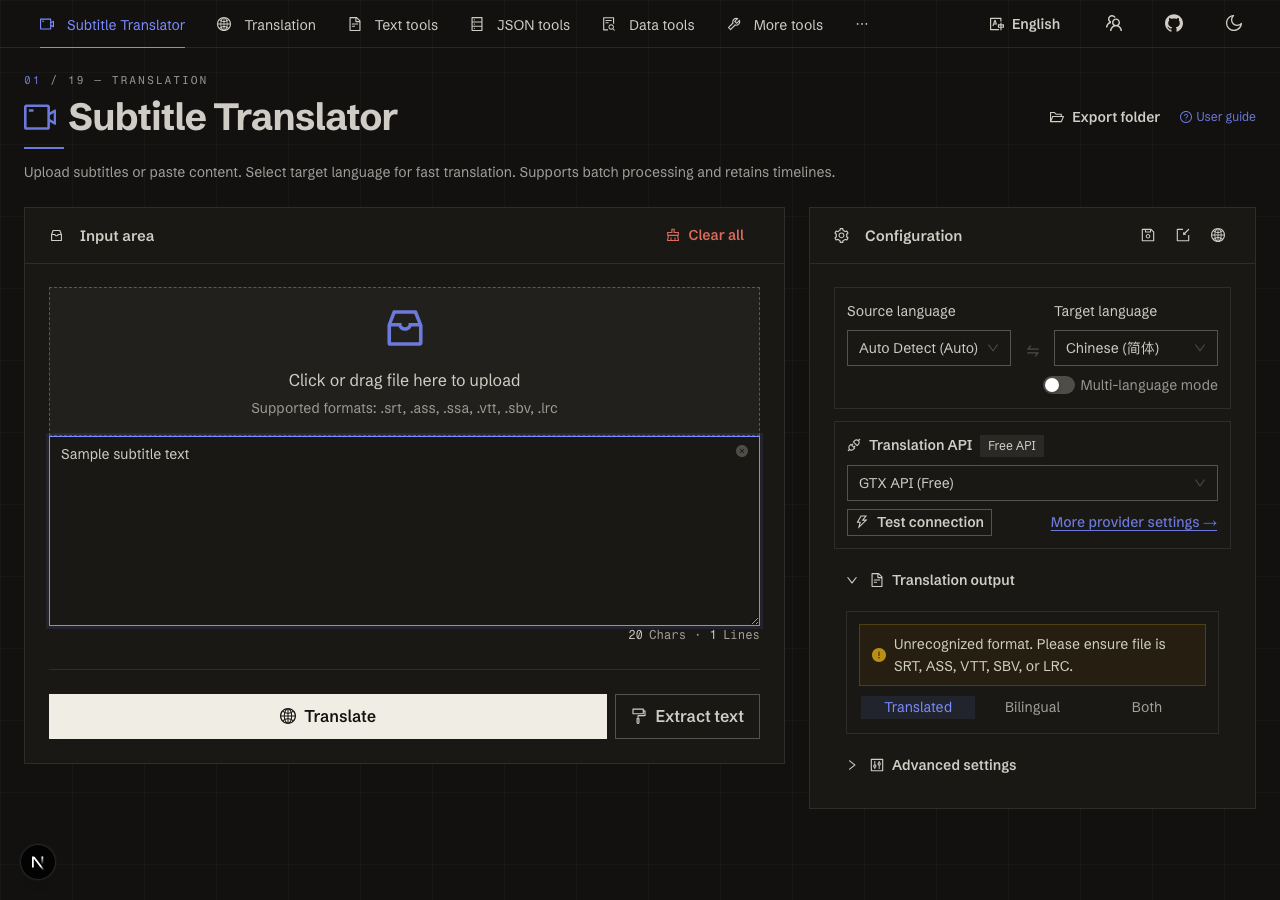Open the Source language dropdown
1280x900 pixels.
tap(929, 348)
